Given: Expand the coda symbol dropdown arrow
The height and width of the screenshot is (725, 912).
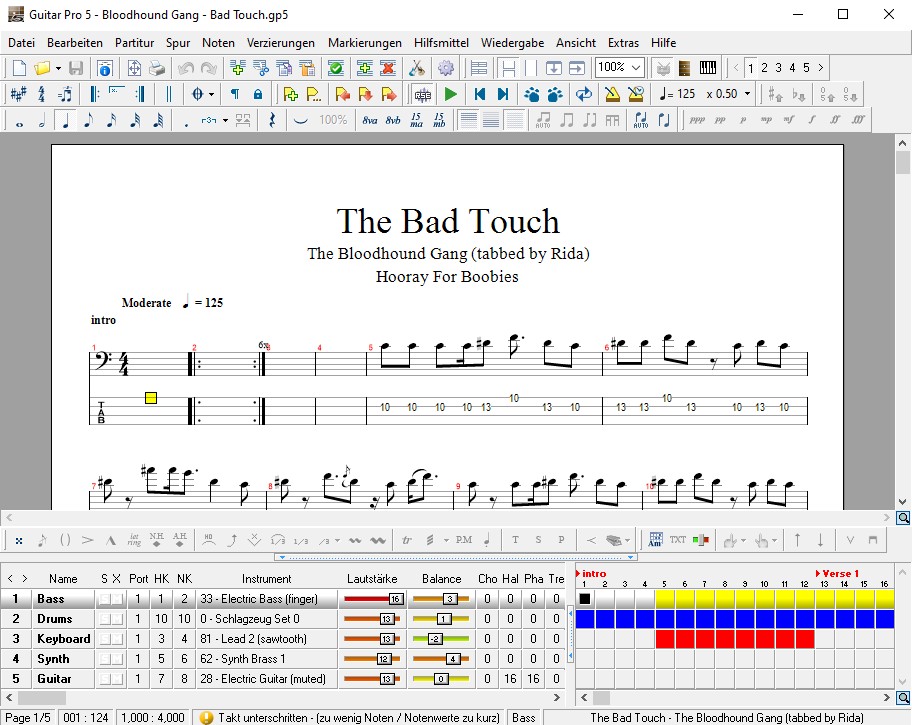Looking at the screenshot, I should tap(211, 94).
